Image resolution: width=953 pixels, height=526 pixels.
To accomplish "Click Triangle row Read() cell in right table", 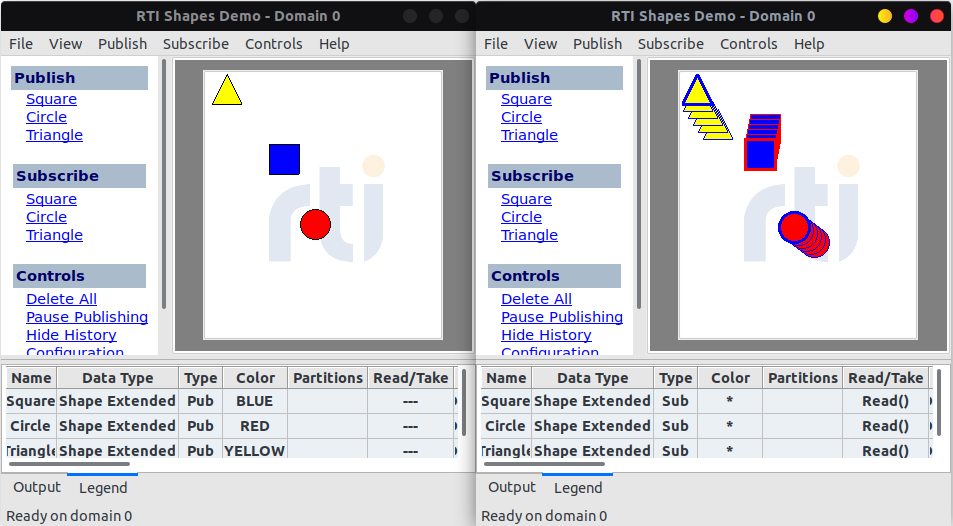I will point(886,451).
